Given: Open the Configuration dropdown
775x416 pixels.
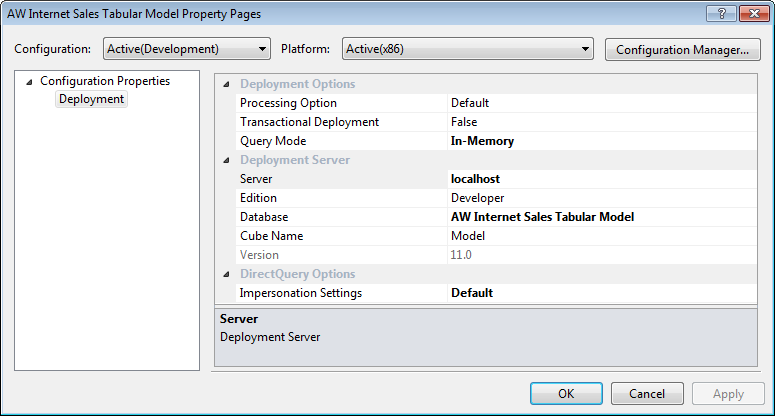Looking at the screenshot, I should click(x=187, y=49).
